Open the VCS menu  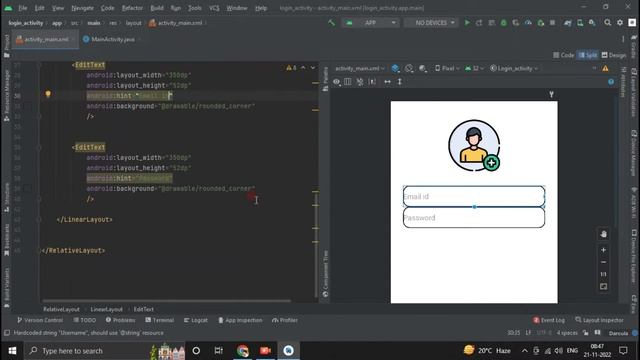[x=214, y=8]
